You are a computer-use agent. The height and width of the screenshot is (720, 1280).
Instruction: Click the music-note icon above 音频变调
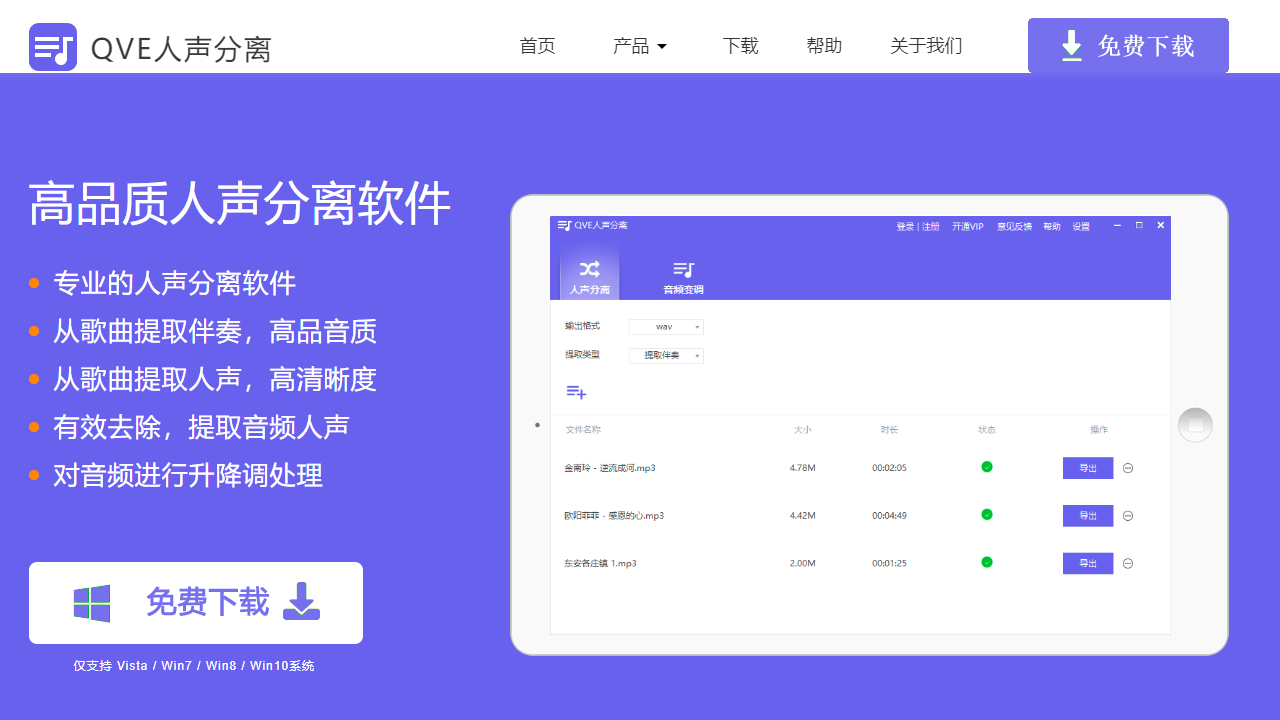tap(684, 269)
